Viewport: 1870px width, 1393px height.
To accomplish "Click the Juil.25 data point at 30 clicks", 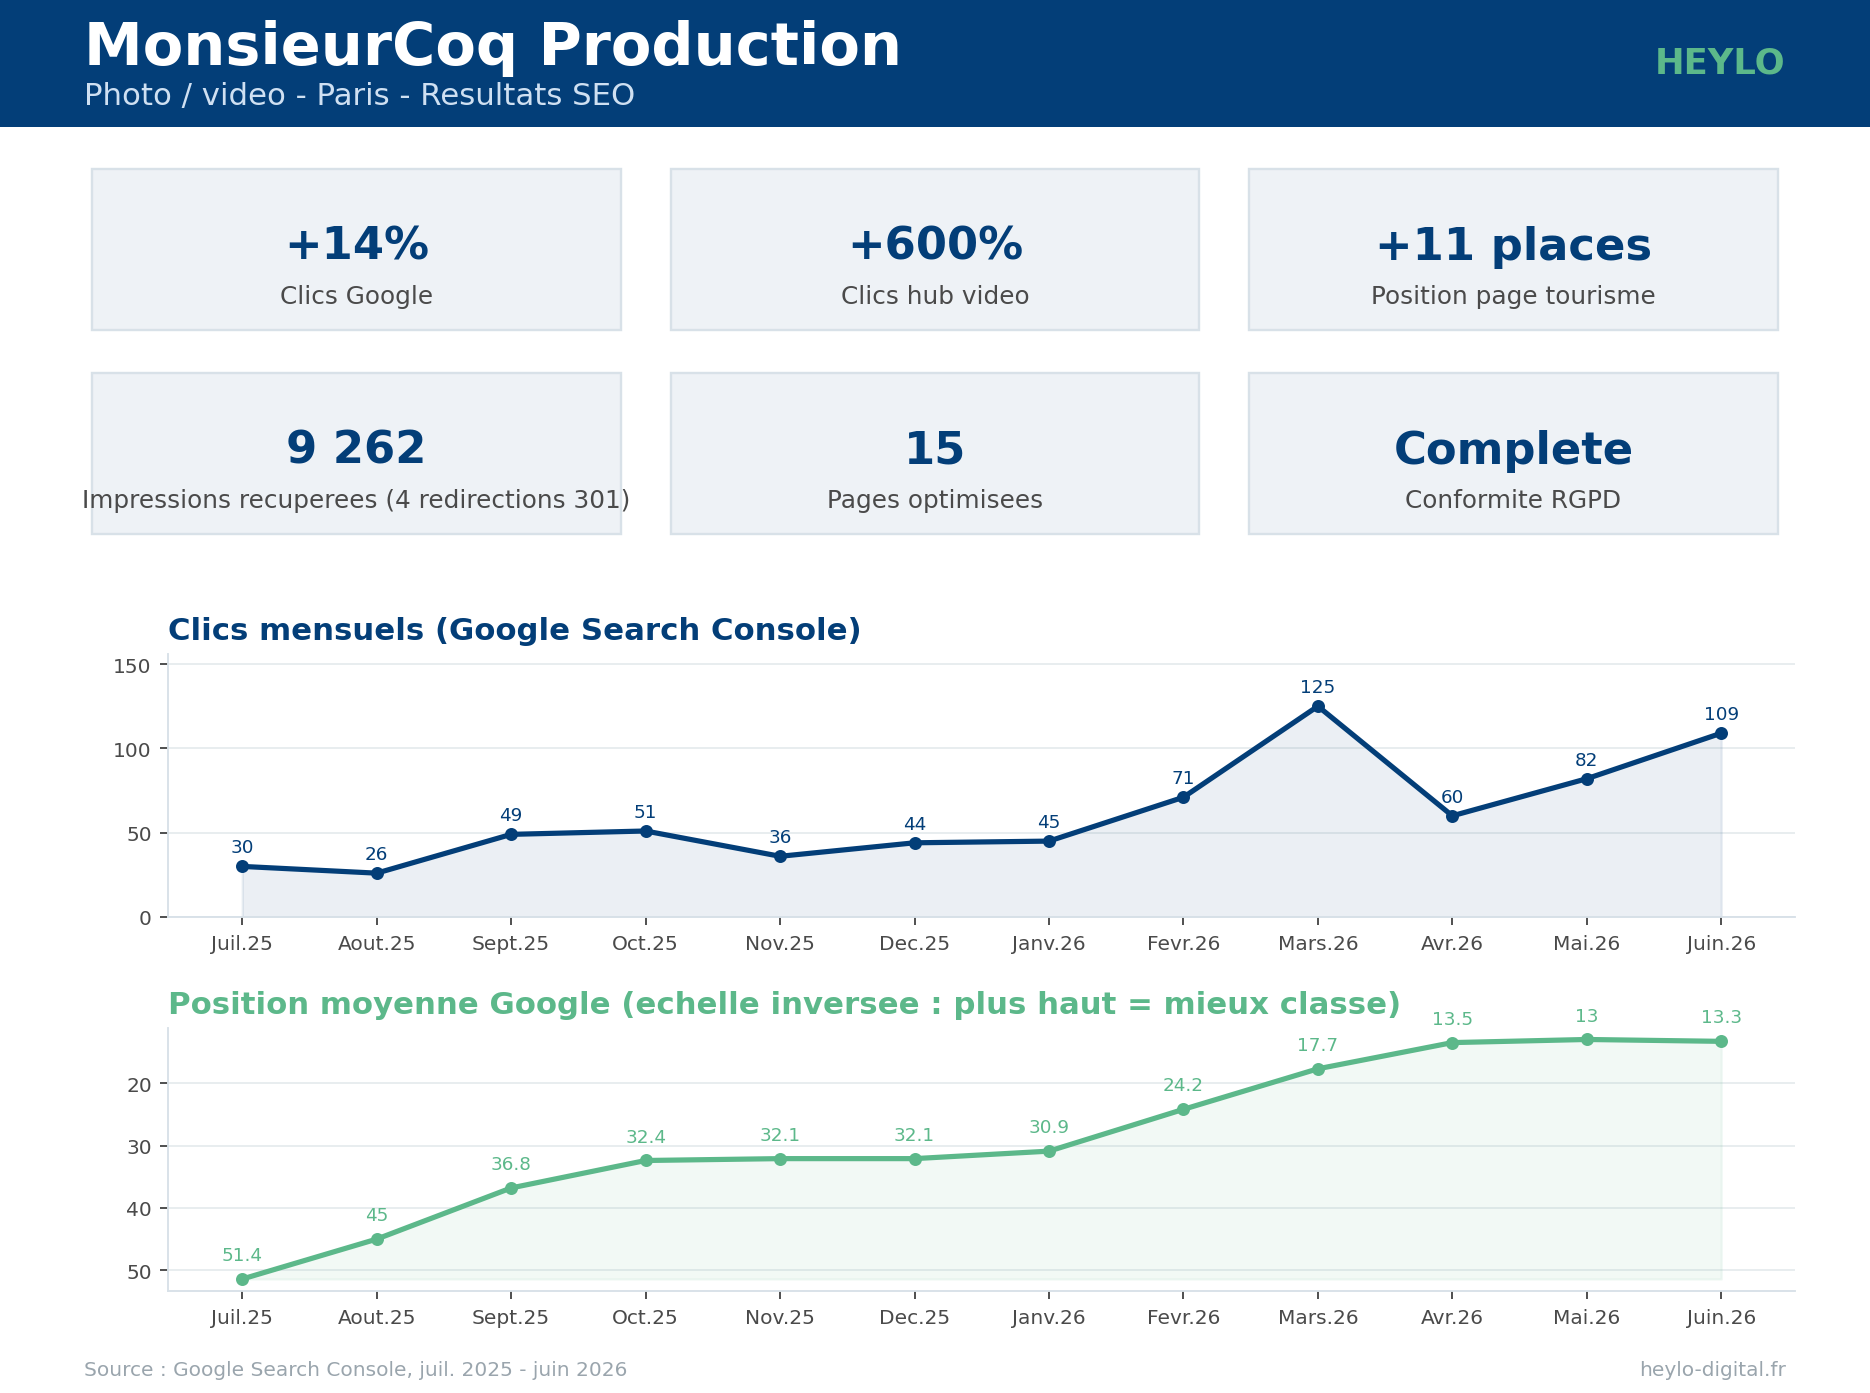I will tap(242, 866).
